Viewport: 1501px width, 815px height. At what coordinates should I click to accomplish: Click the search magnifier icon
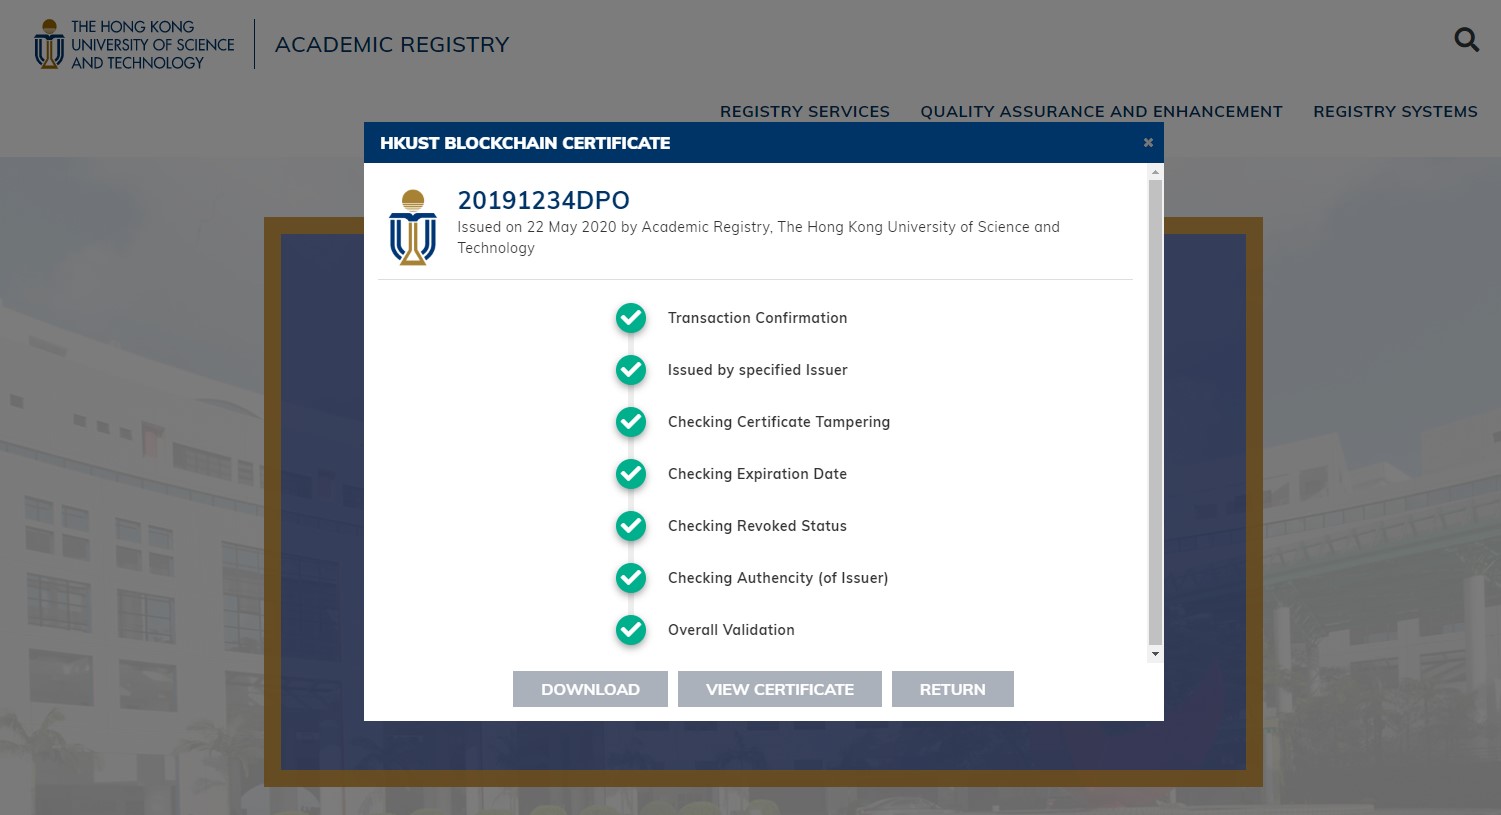pyautogui.click(x=1466, y=40)
